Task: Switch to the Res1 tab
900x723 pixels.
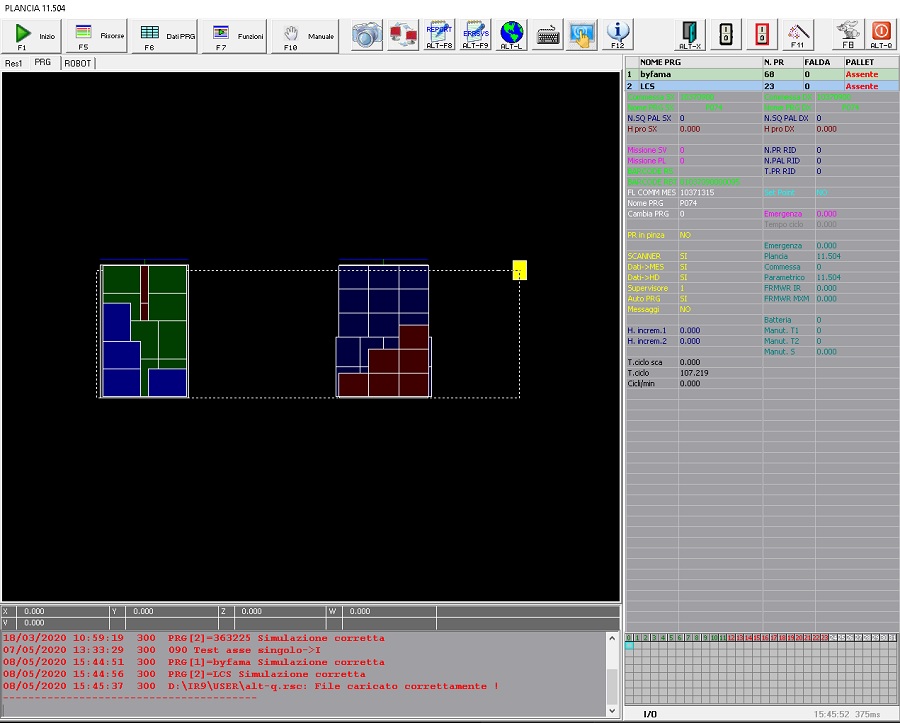Action: (x=14, y=62)
